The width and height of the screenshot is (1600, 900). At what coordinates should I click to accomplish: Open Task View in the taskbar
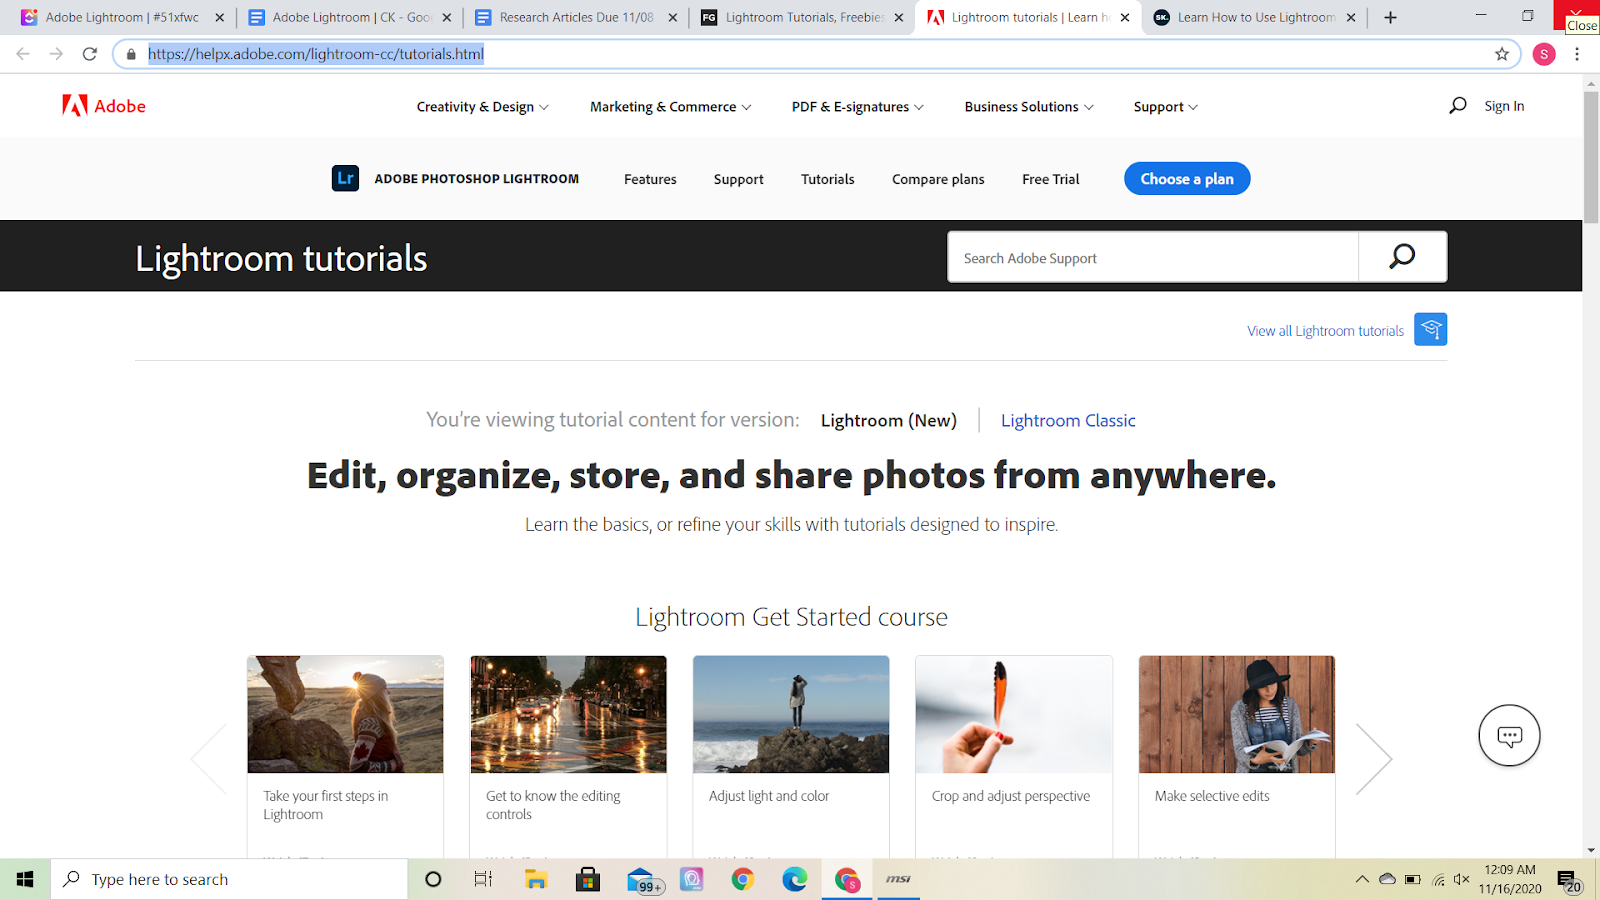tap(483, 879)
